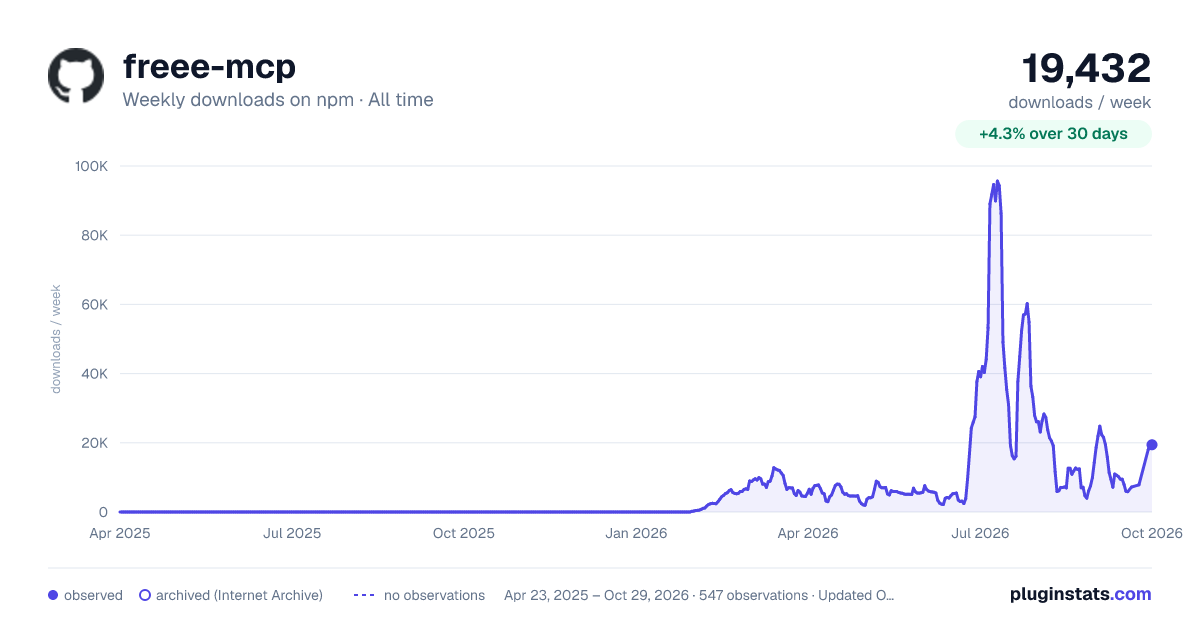Click the Oct 2026 x-axis label

pos(1152,533)
